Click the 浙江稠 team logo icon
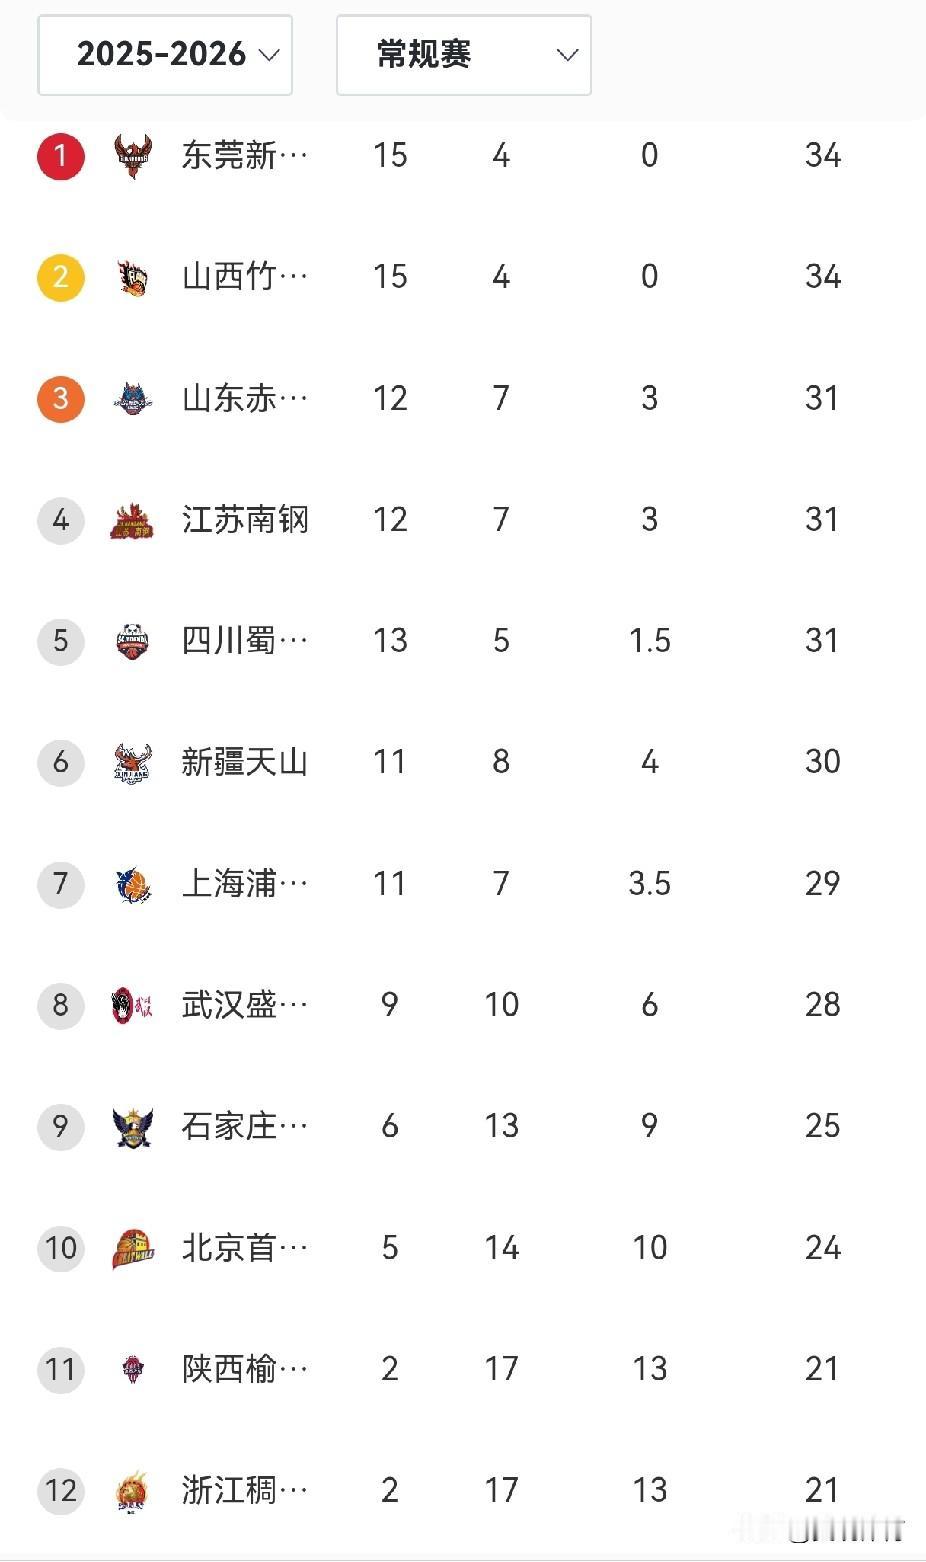The image size is (926, 1562). [132, 1491]
